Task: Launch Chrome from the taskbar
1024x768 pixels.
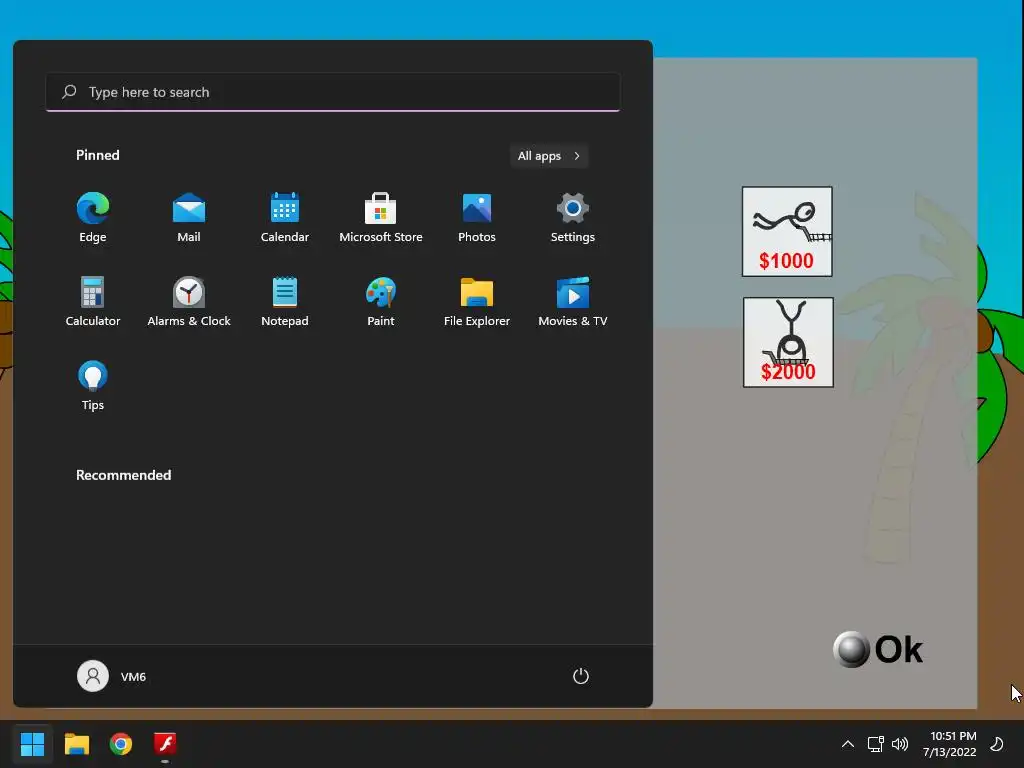Action: pyautogui.click(x=121, y=743)
